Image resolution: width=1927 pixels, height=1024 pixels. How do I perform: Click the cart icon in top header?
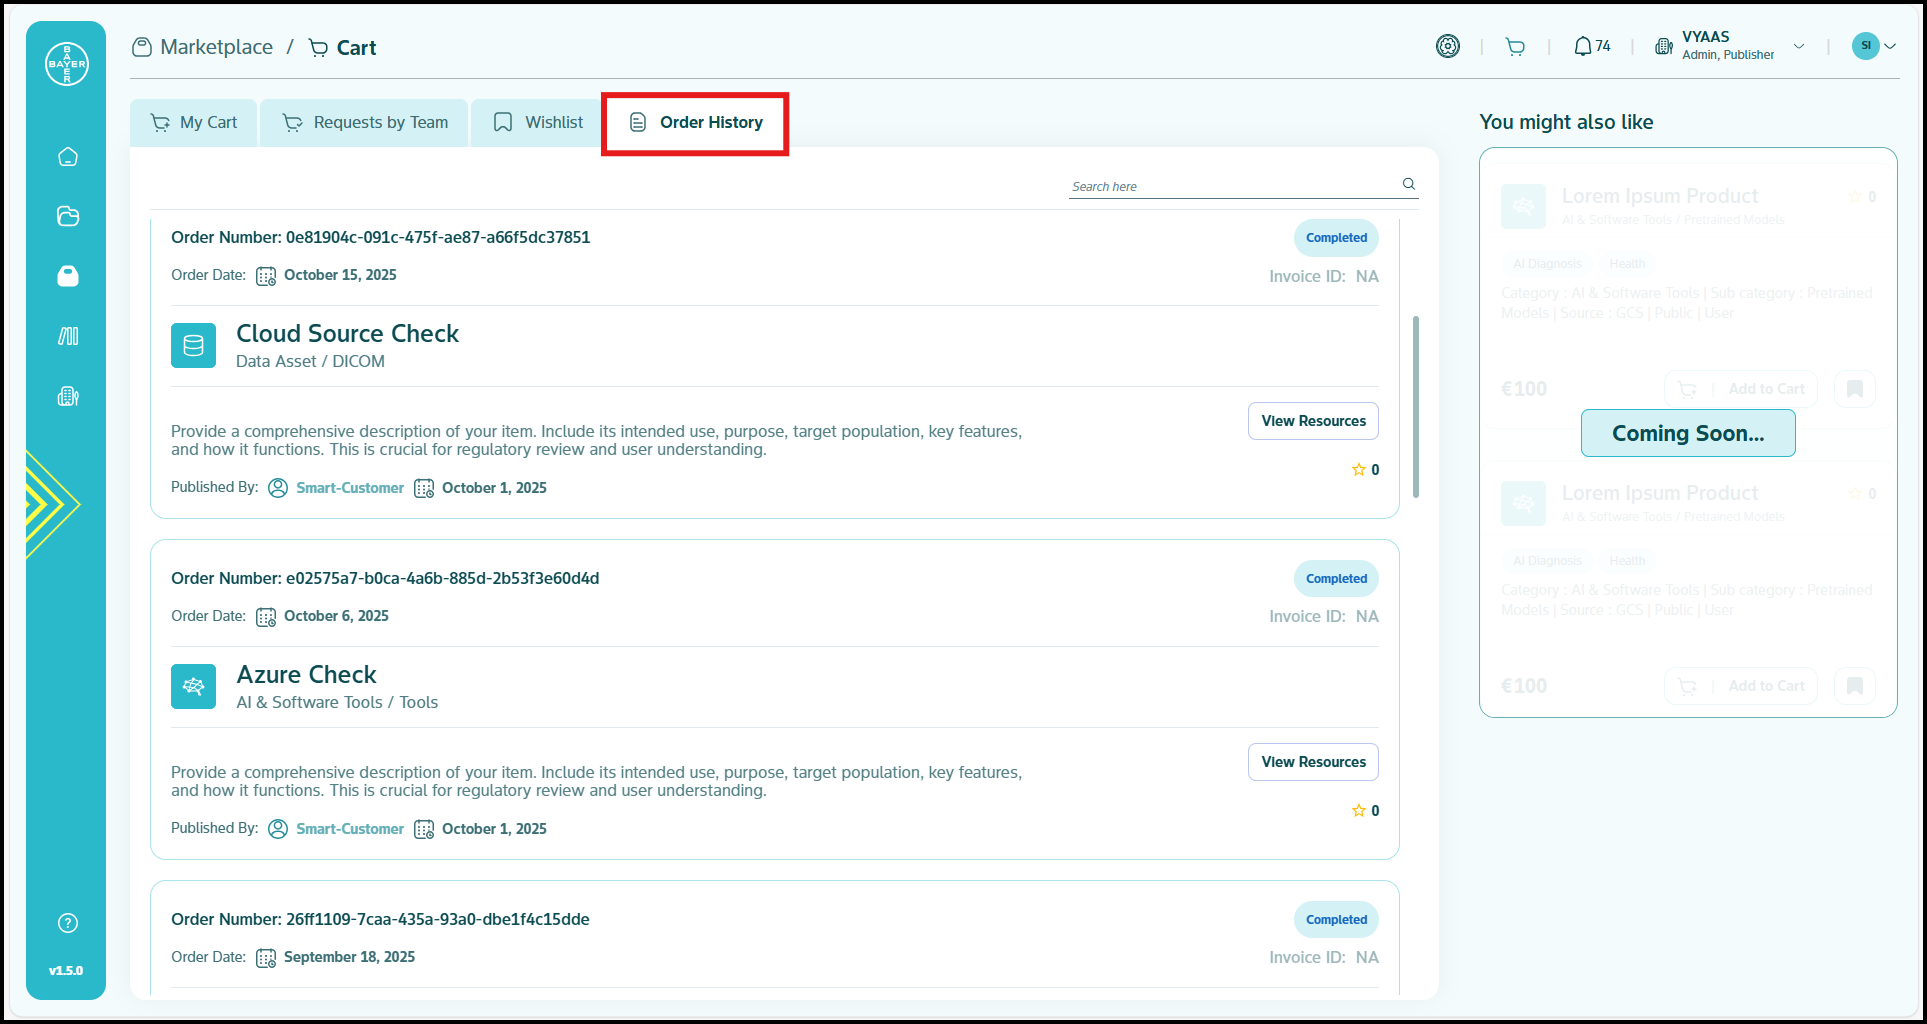[1515, 47]
